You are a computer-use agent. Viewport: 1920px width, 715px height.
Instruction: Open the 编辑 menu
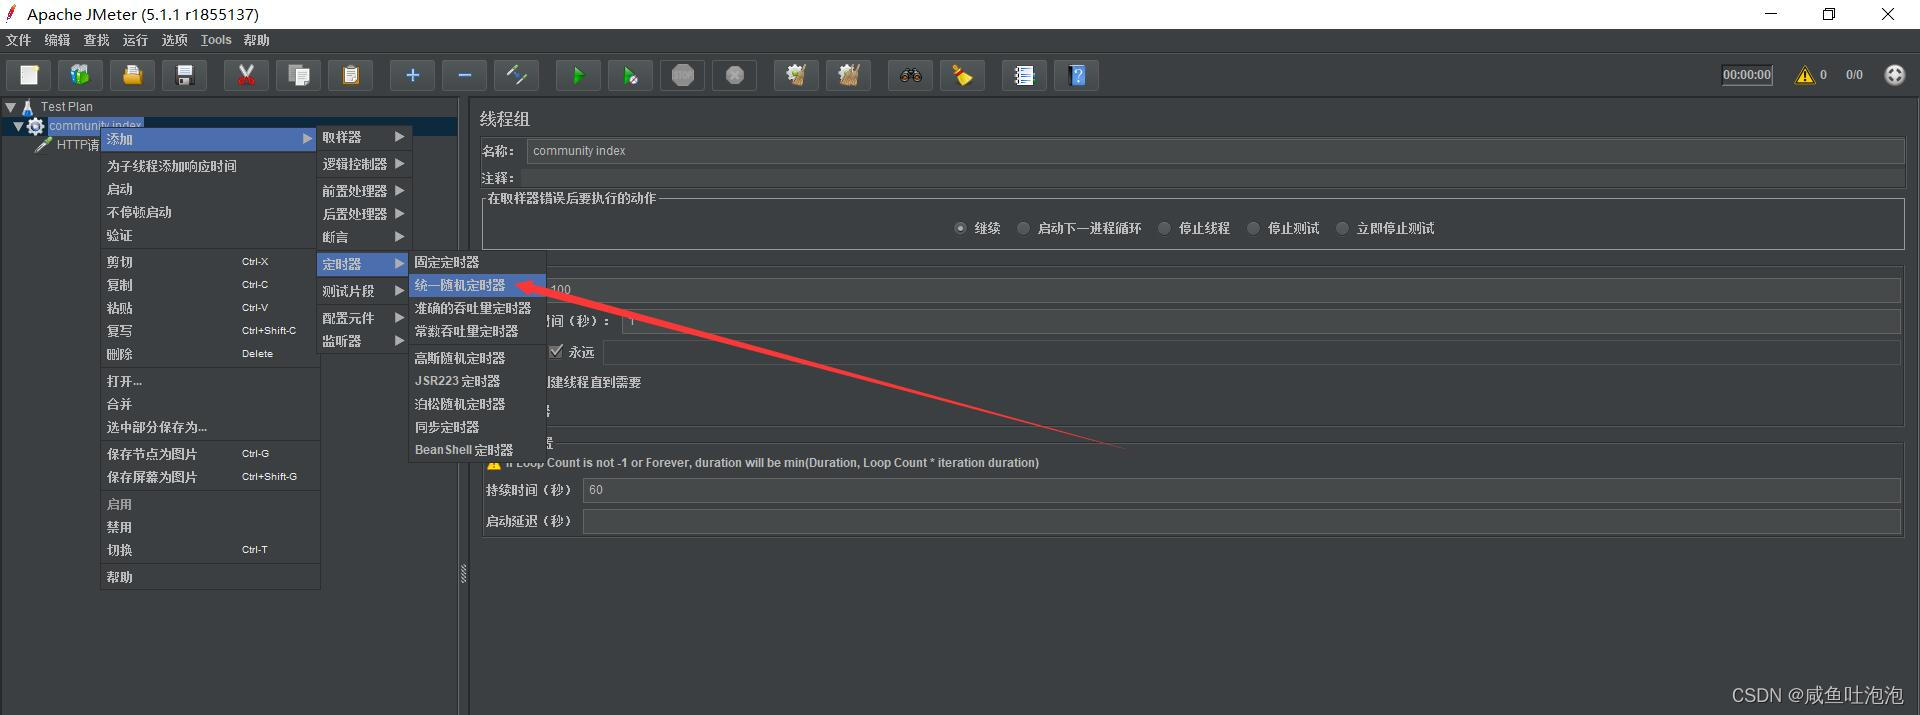[57, 40]
